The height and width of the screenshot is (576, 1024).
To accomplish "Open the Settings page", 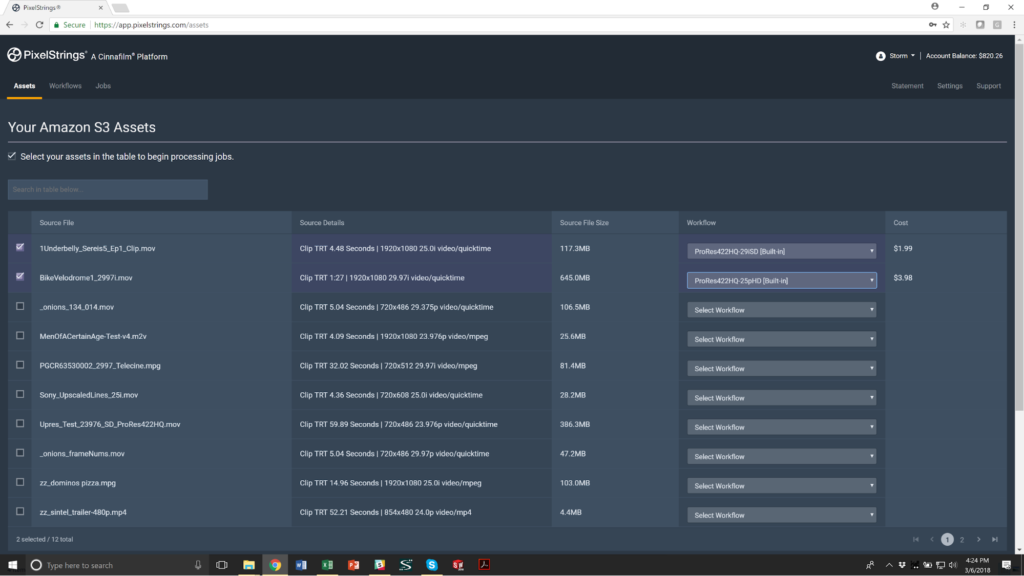I will click(950, 86).
